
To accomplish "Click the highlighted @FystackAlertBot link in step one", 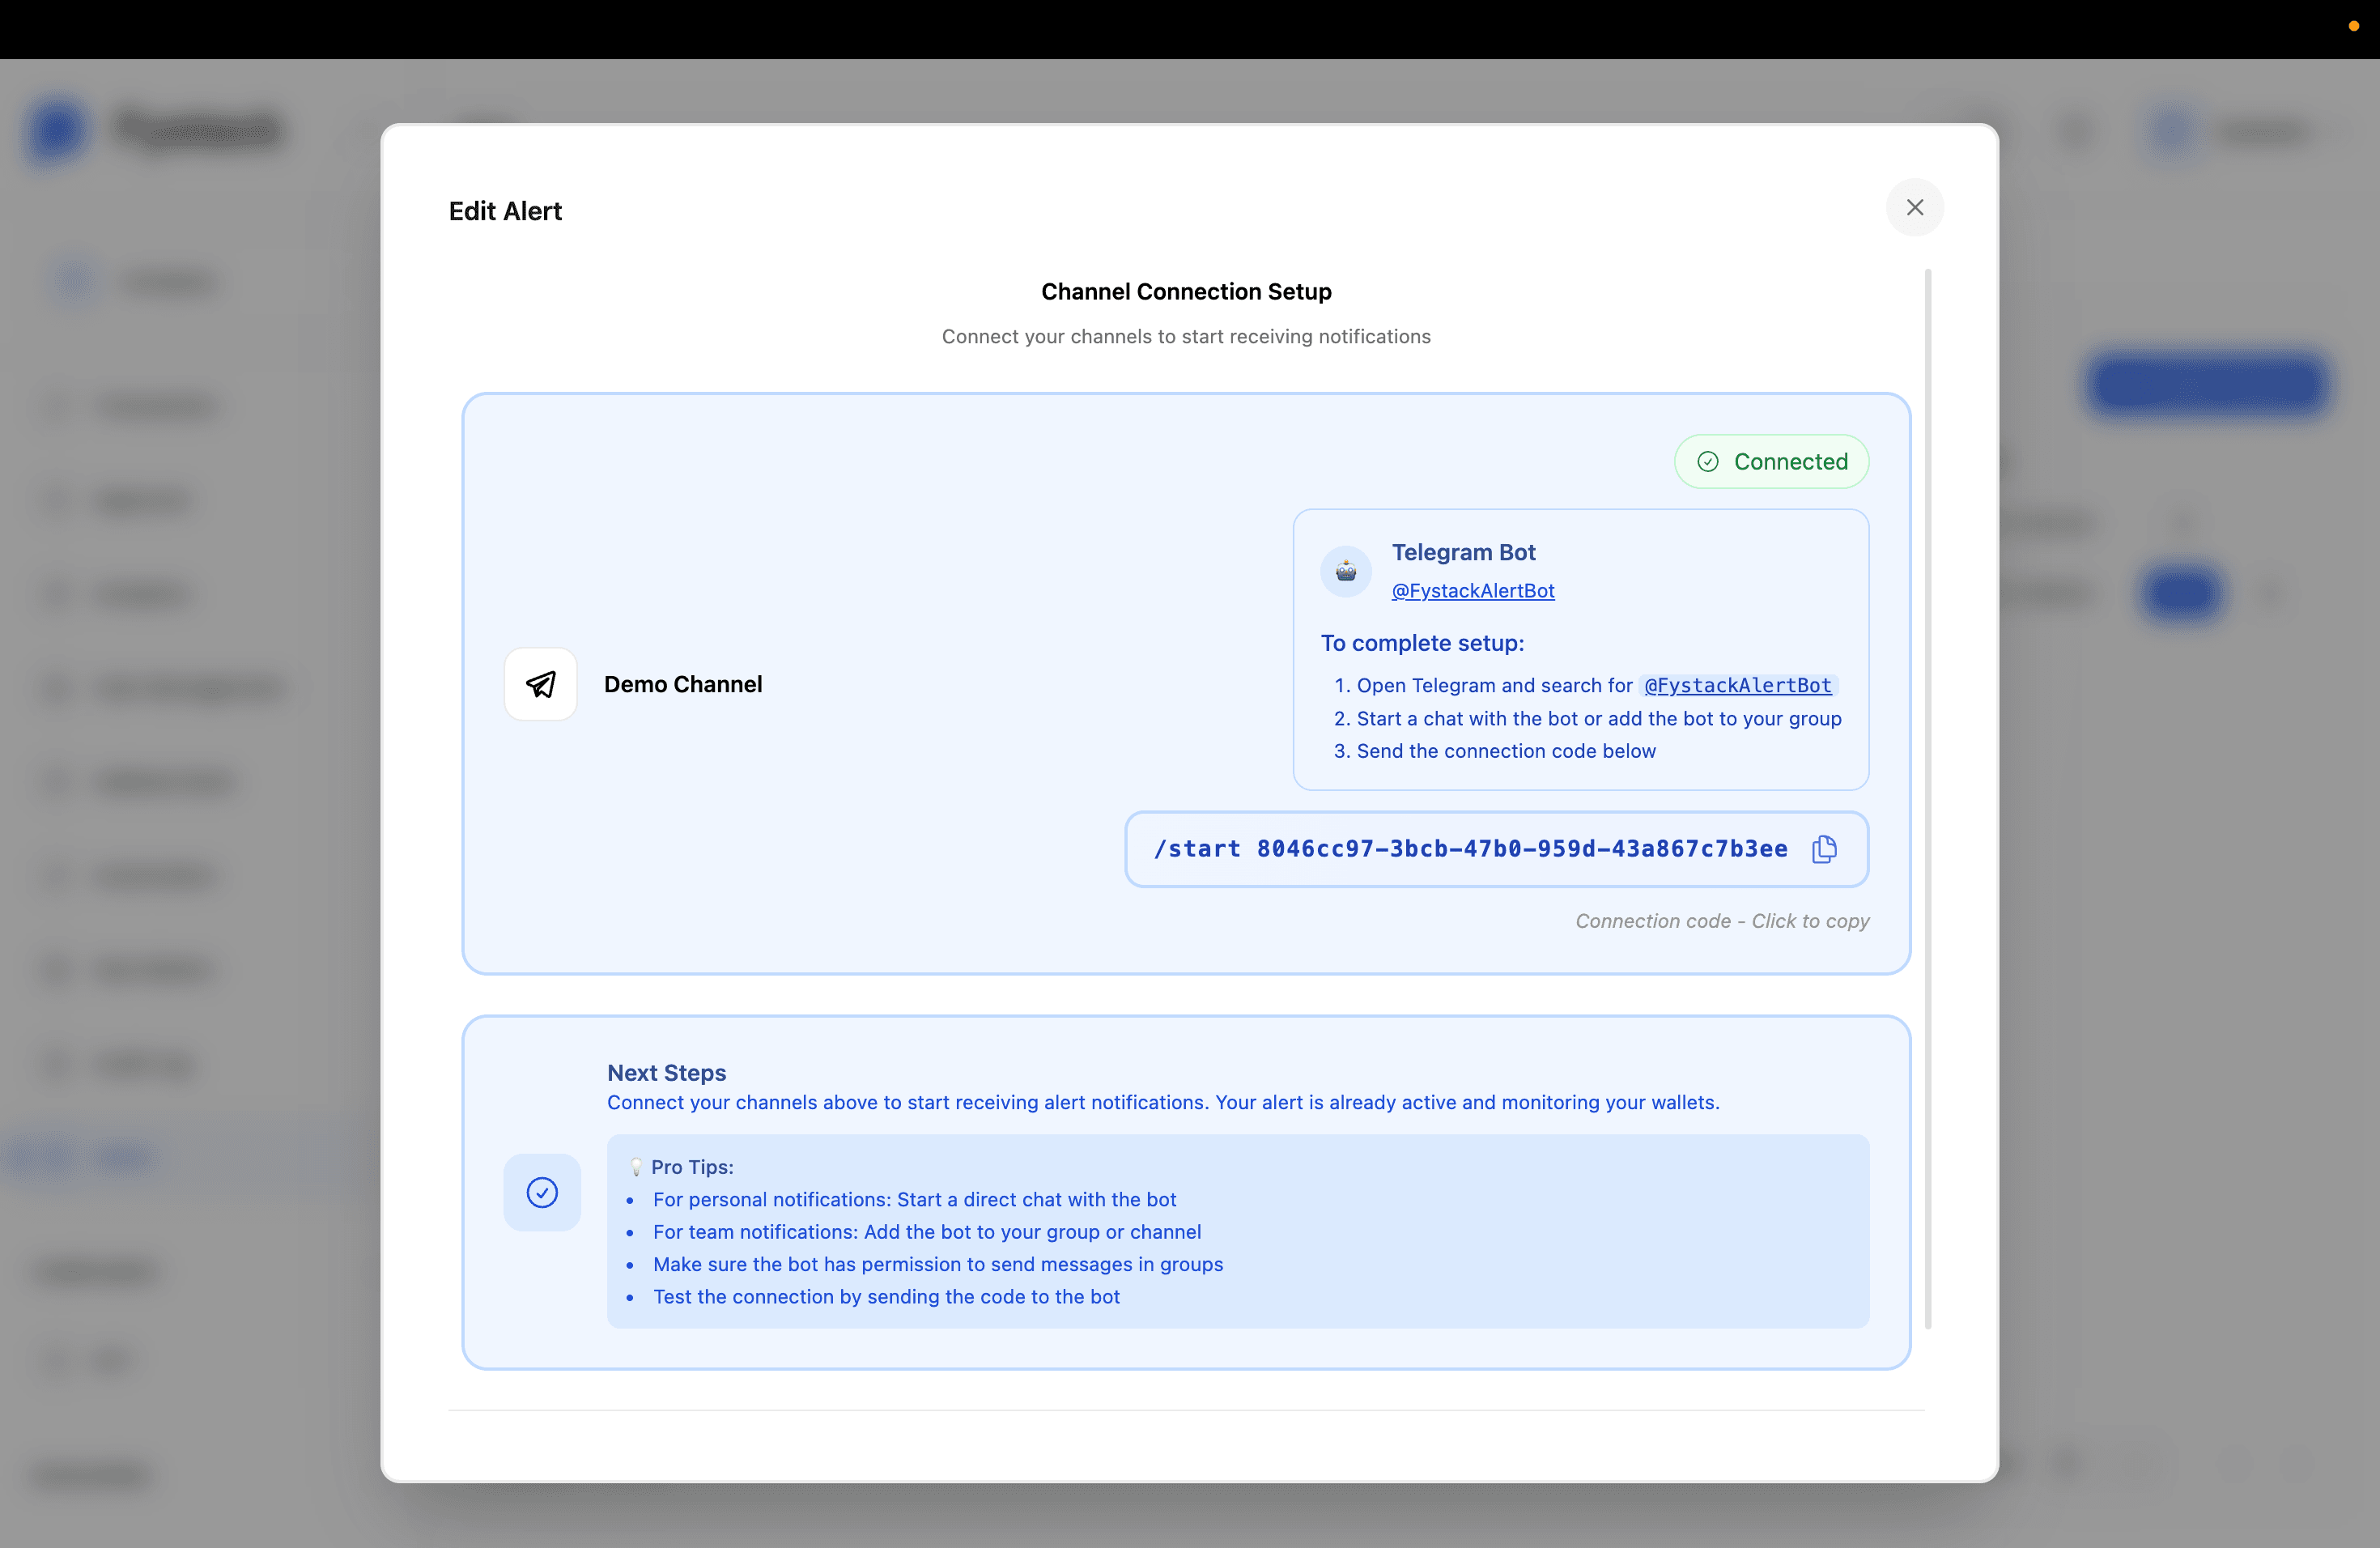I will pyautogui.click(x=1737, y=685).
